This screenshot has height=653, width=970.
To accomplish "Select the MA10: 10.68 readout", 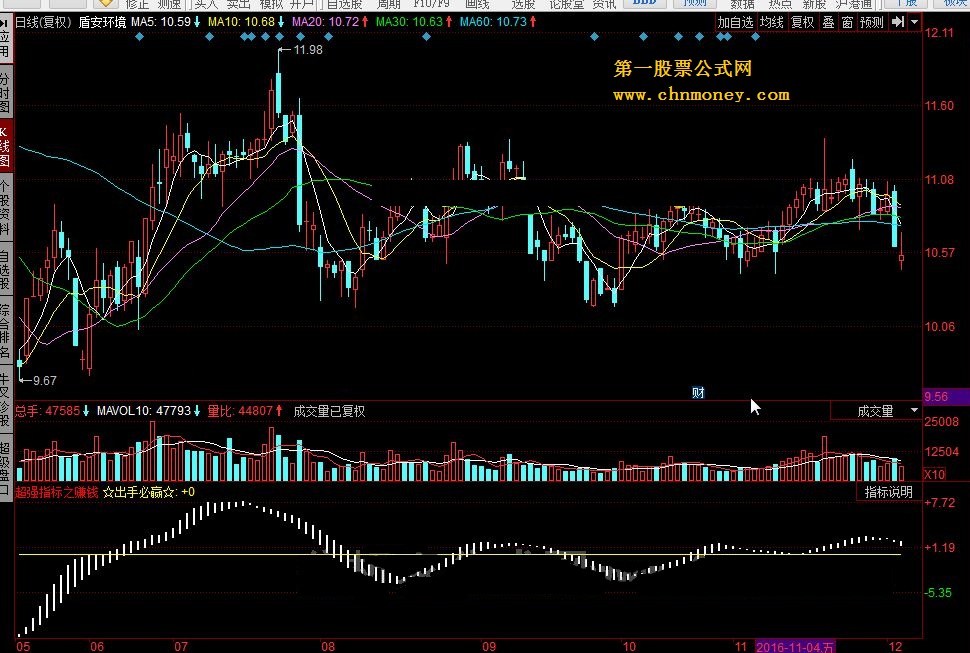I will coord(246,22).
